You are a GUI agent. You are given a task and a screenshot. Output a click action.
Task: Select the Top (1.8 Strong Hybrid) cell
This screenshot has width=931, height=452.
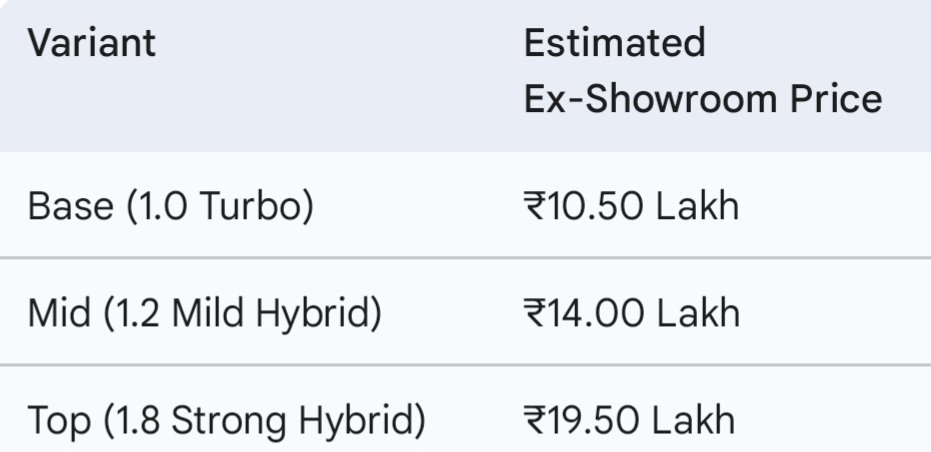[226, 420]
